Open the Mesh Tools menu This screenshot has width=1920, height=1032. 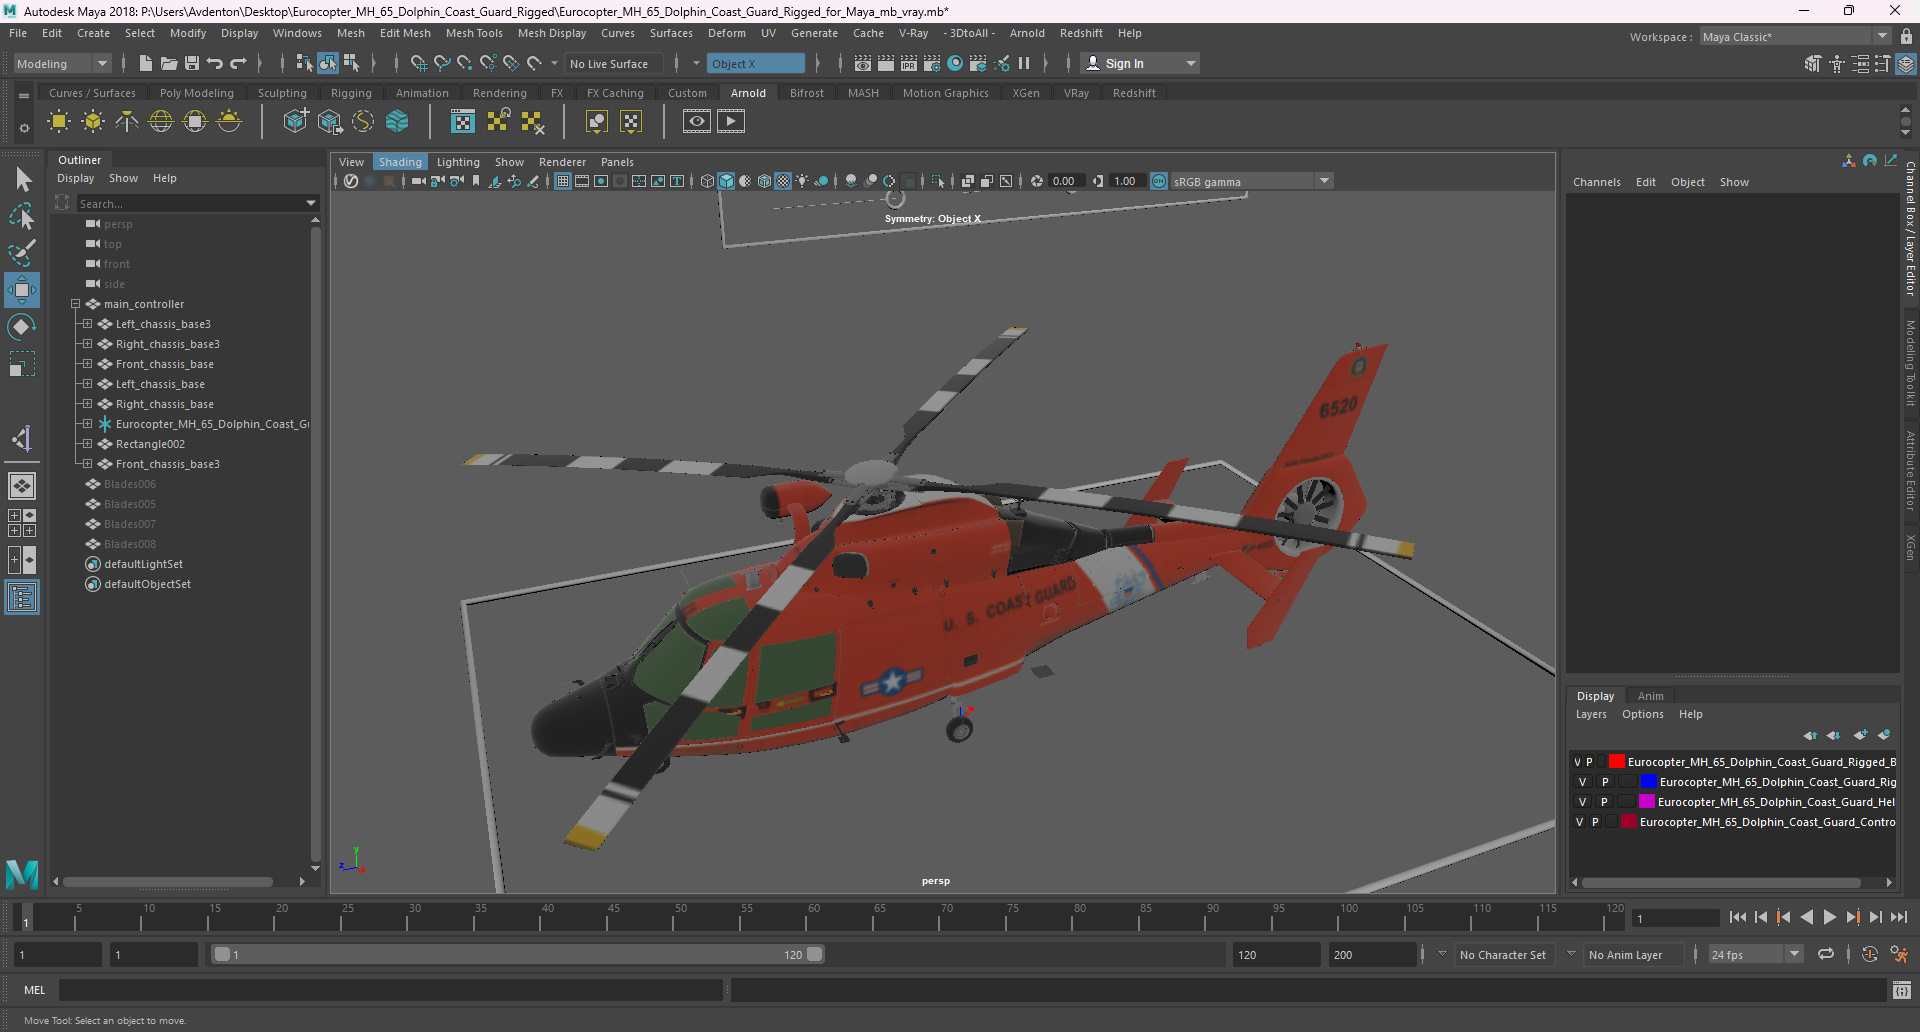pyautogui.click(x=474, y=33)
